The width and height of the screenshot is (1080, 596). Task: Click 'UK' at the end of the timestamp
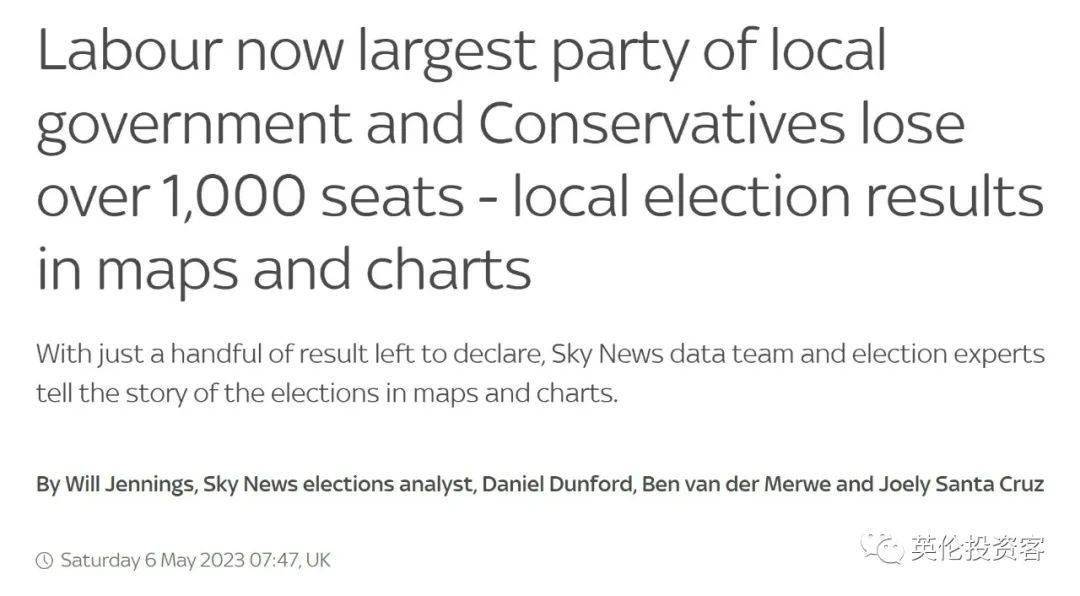(318, 560)
